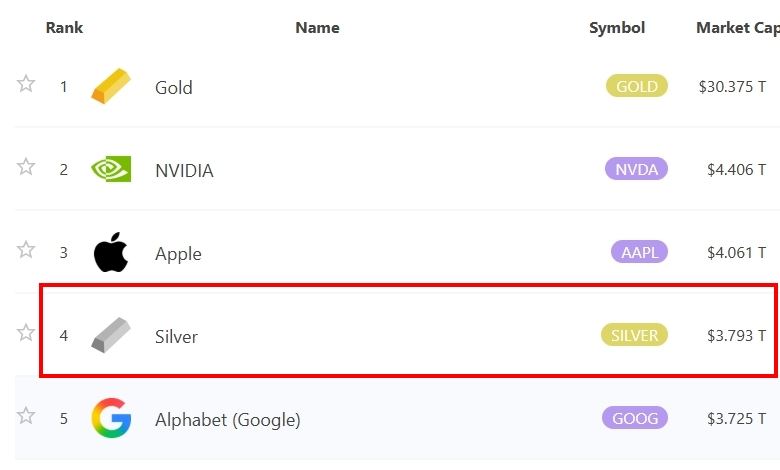The image size is (780, 470).
Task: Click the Google logo icon
Action: pos(111,418)
